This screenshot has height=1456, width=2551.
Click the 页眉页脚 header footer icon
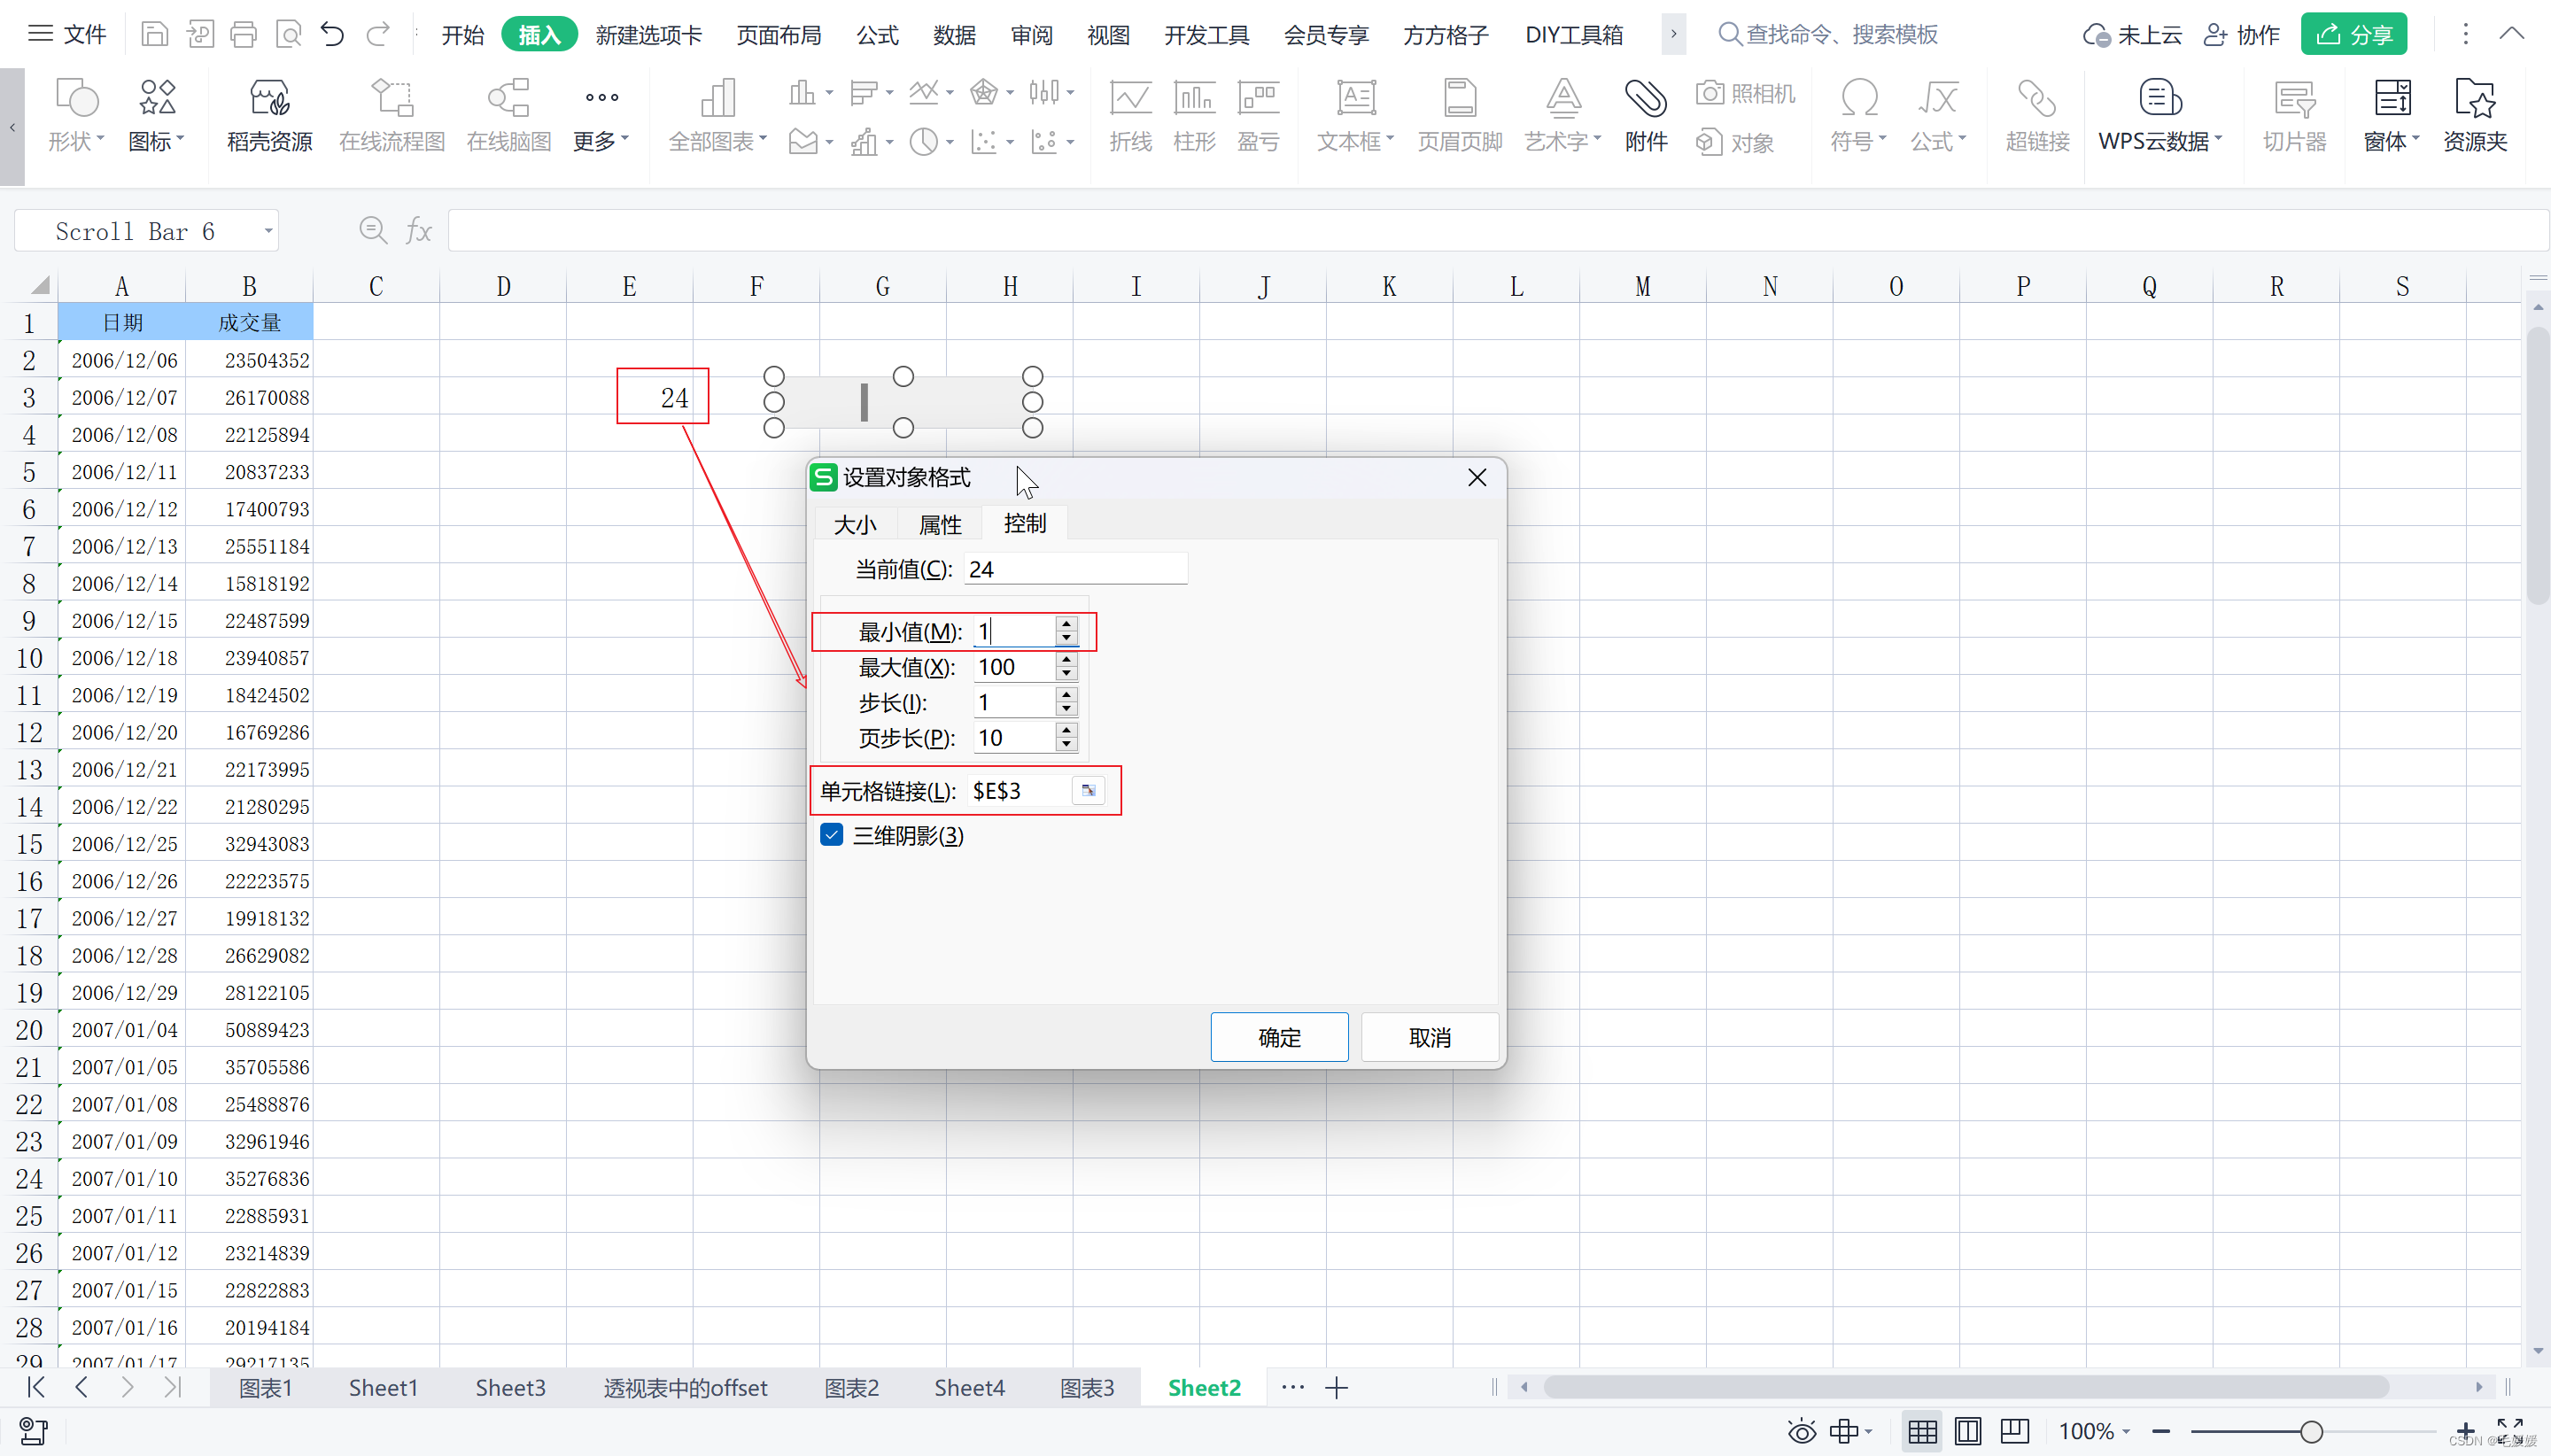(1460, 116)
